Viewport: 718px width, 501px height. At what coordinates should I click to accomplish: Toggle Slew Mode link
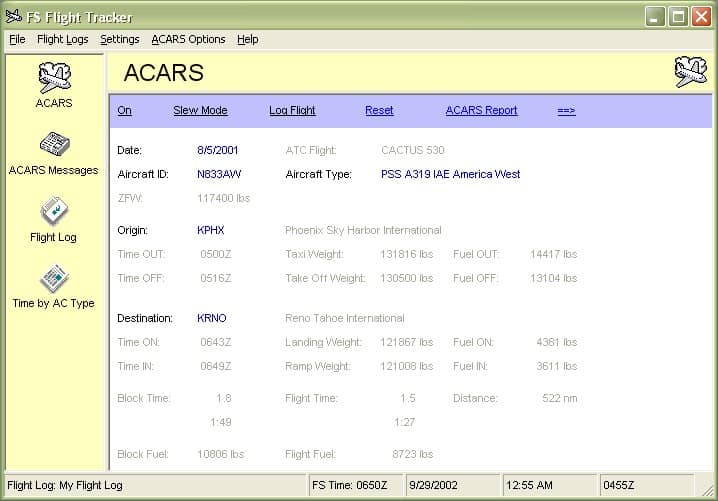tap(200, 110)
